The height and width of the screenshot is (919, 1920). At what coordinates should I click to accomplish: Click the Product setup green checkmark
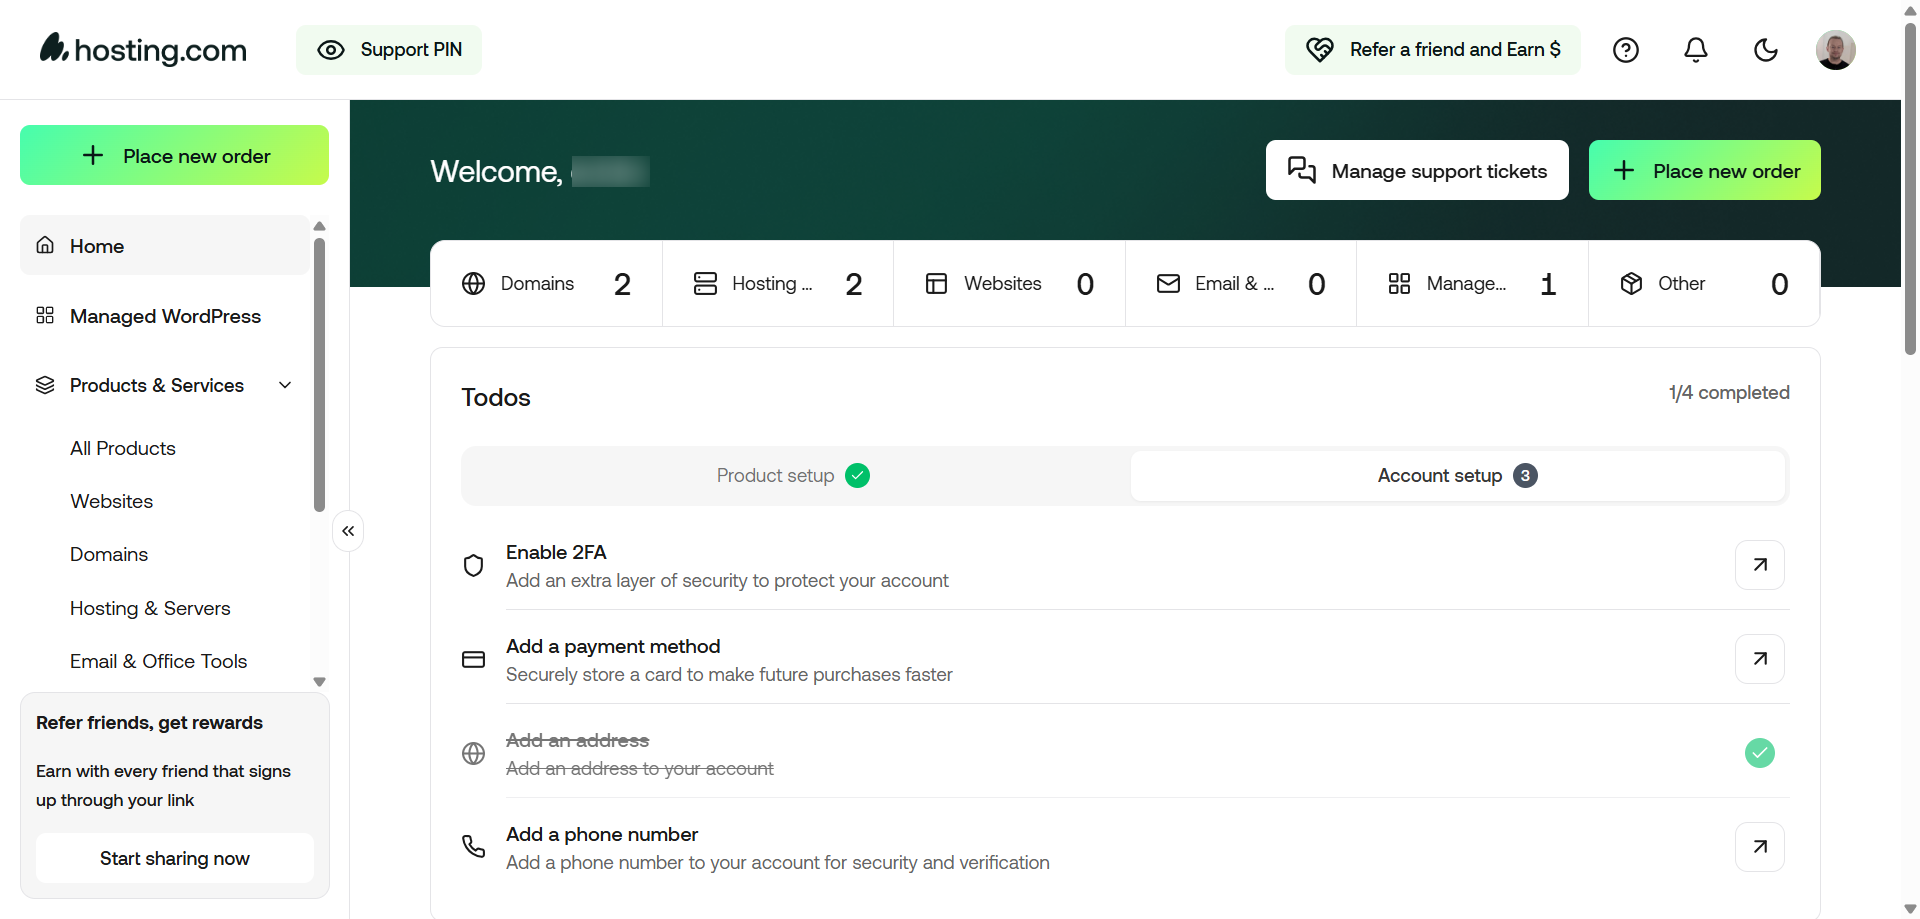[x=857, y=475]
